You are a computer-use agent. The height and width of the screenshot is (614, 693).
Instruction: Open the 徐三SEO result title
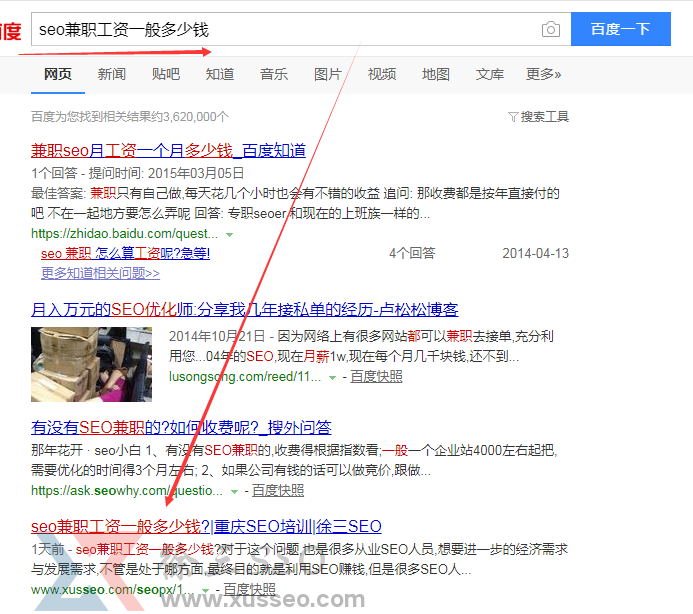point(206,526)
